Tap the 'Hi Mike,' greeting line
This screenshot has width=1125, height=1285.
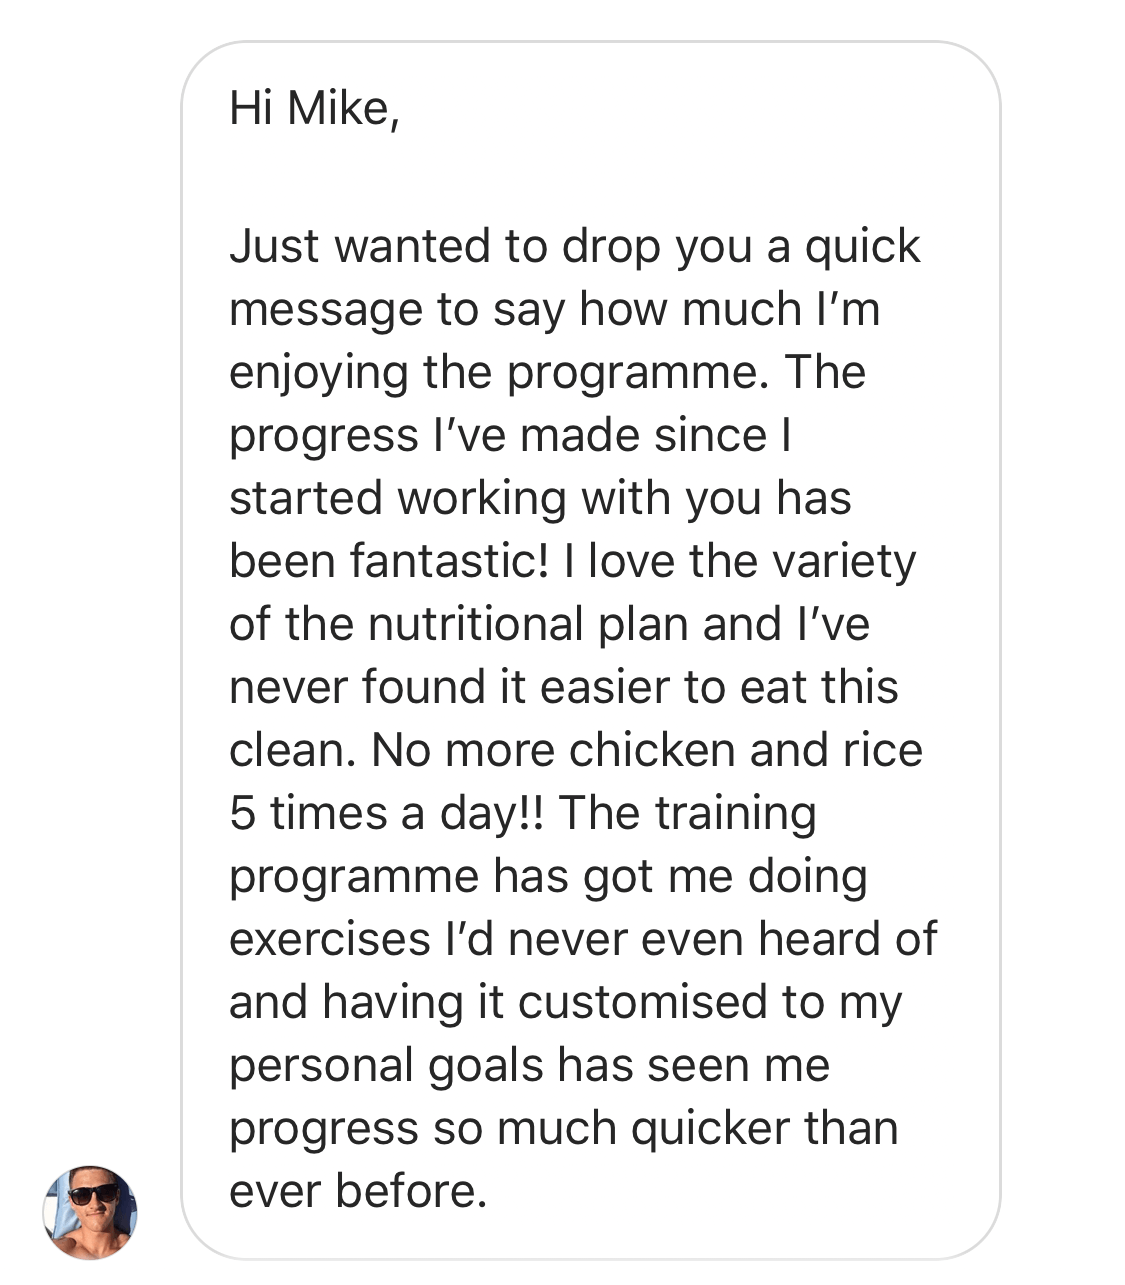tap(315, 108)
